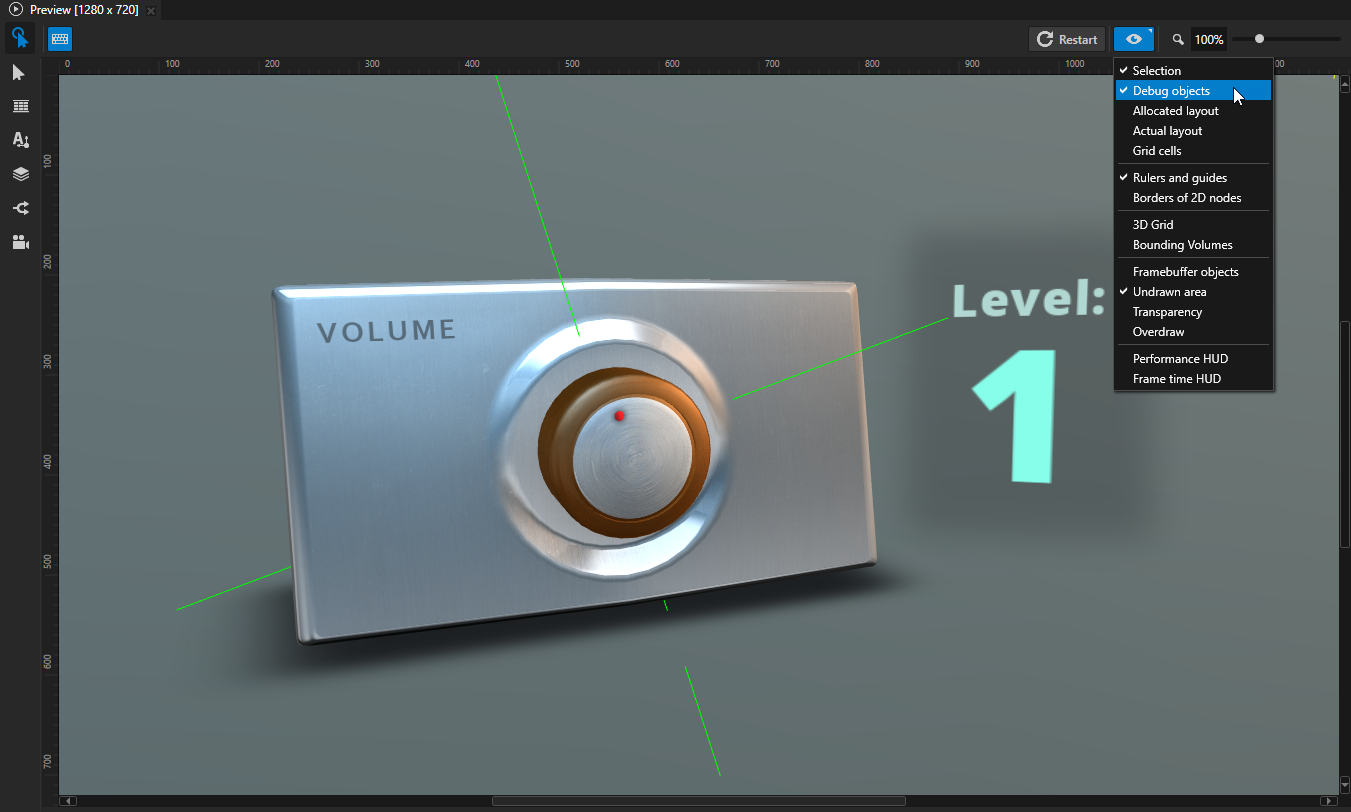Click the layers icon in the left sidebar
Viewport: 1351px width, 812px height.
pos(20,174)
